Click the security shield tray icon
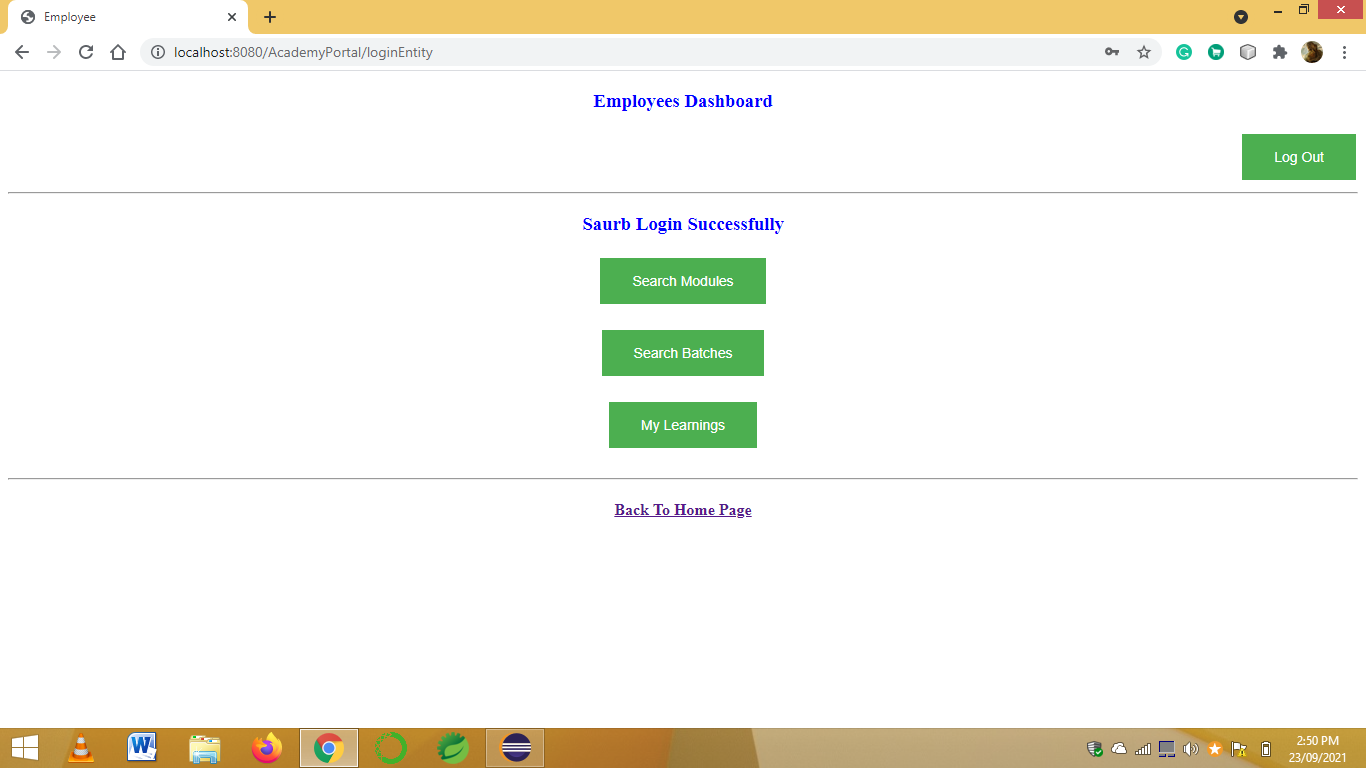This screenshot has width=1366, height=768. (1095, 749)
